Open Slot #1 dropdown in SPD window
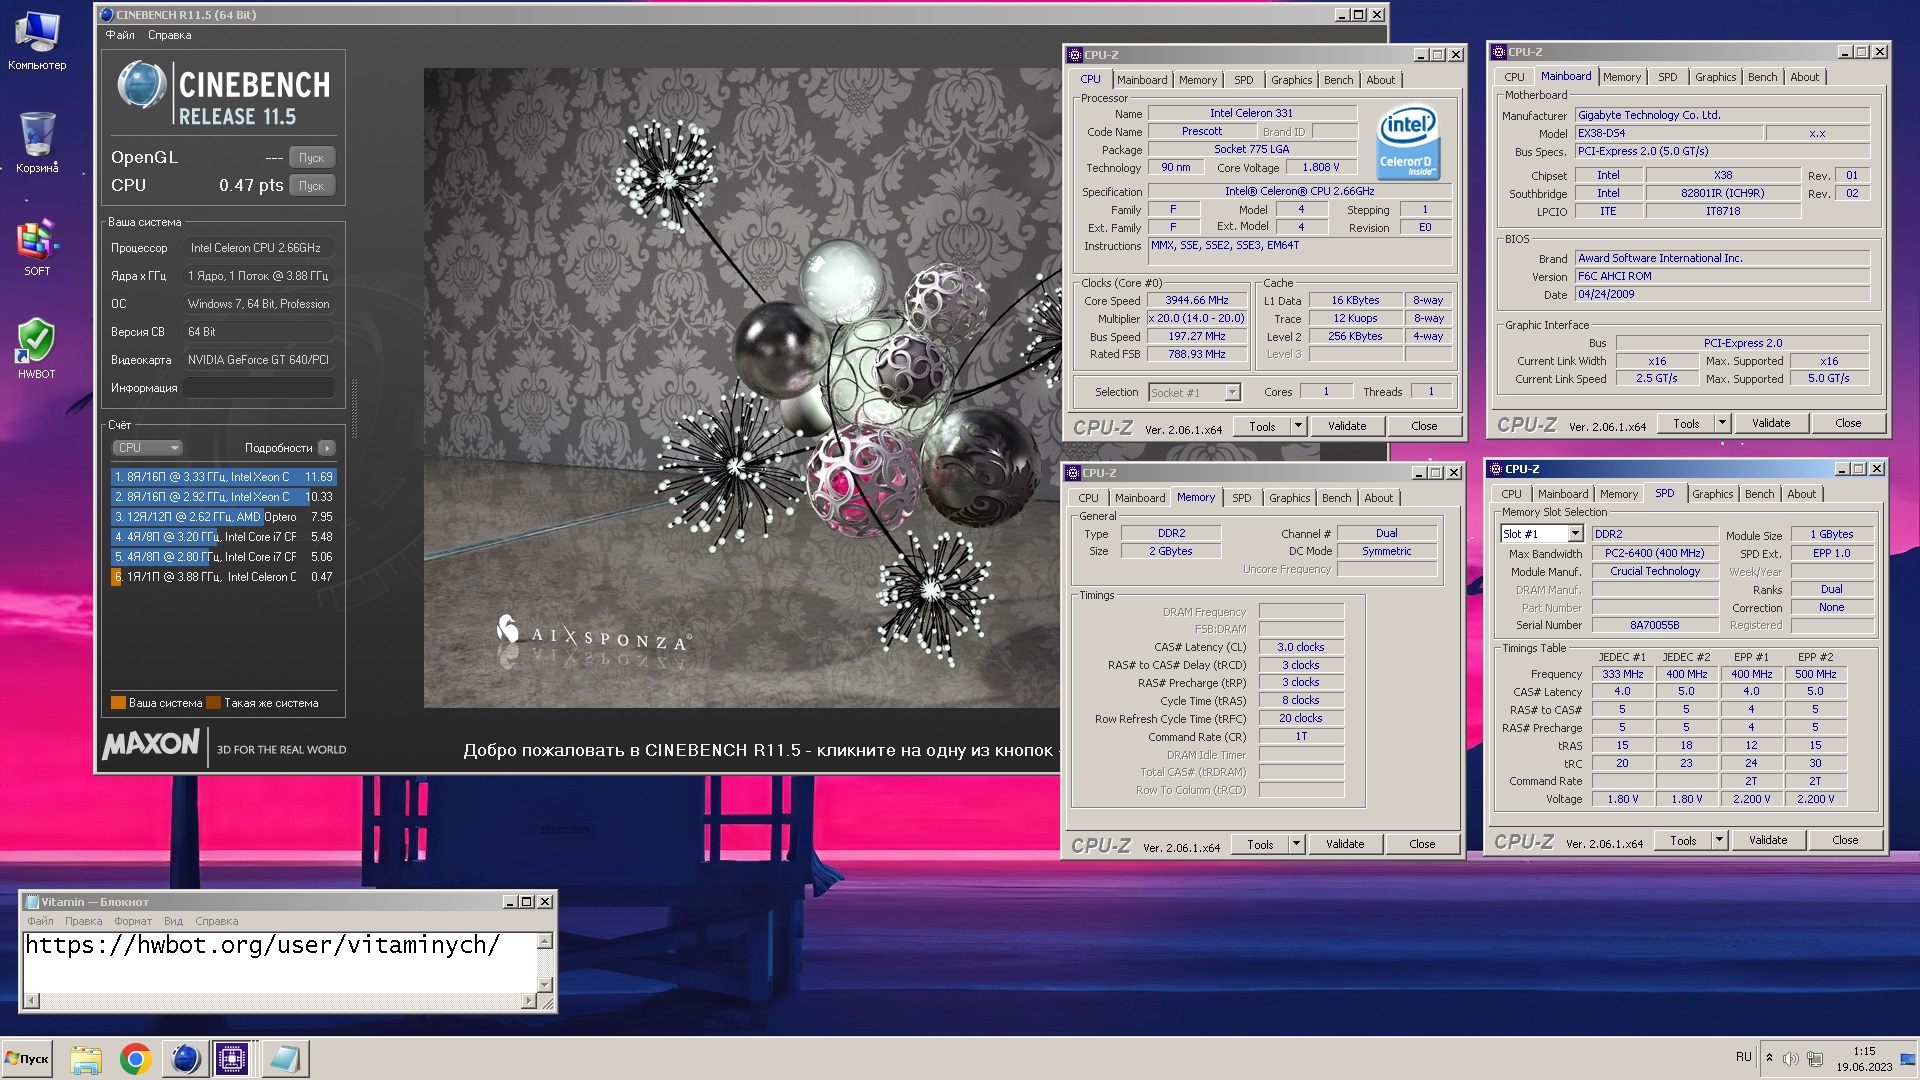This screenshot has width=1920, height=1080. pos(1542,534)
